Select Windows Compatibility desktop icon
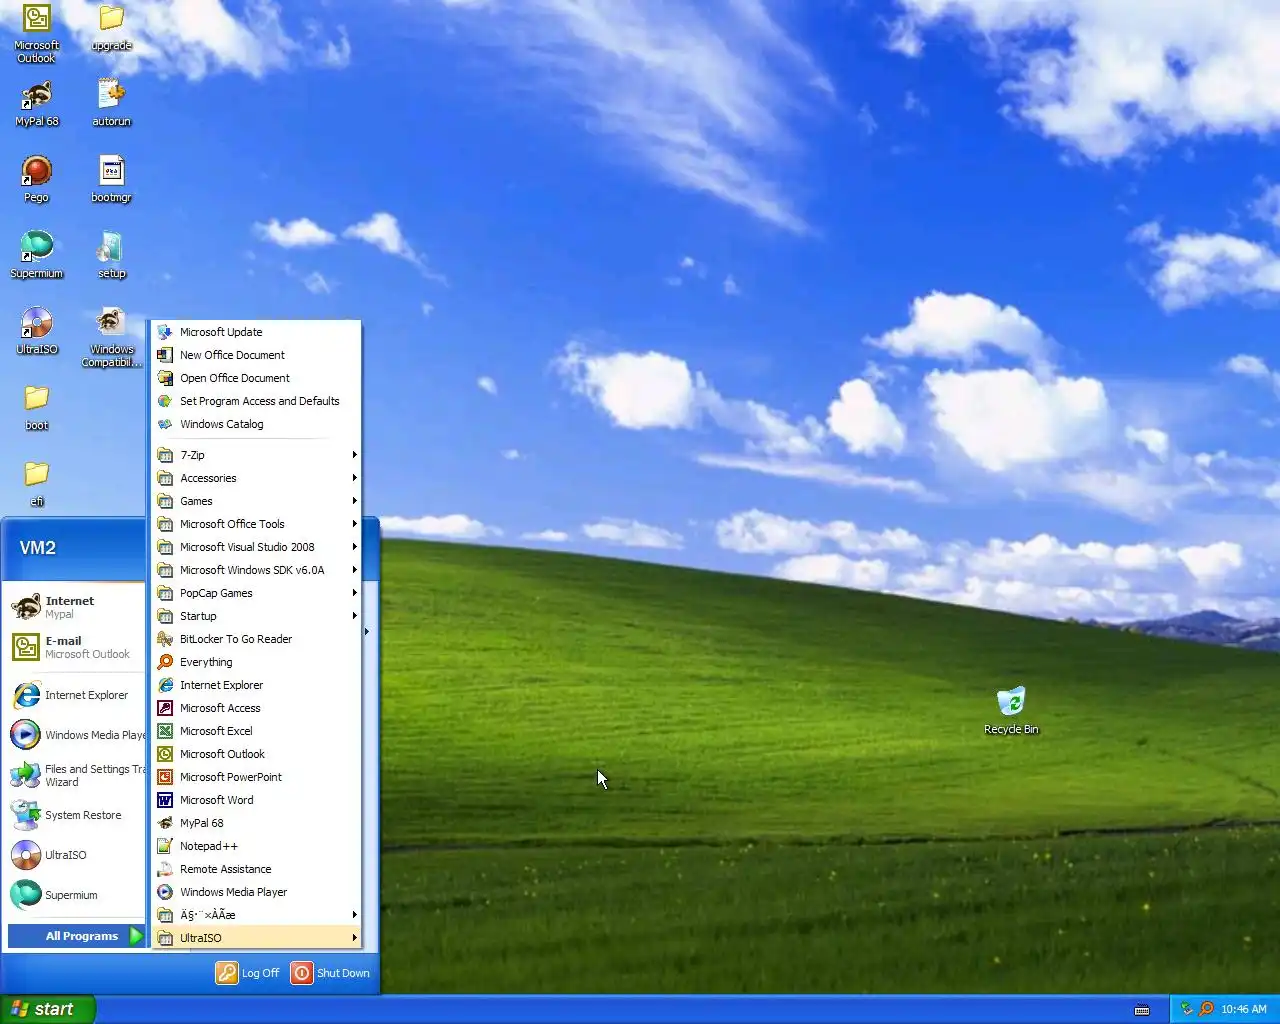 click(x=111, y=338)
